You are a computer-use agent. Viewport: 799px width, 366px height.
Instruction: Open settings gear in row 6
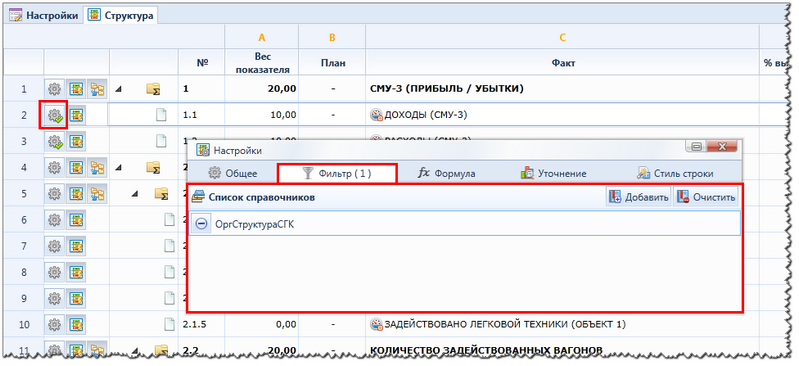pyautogui.click(x=55, y=220)
